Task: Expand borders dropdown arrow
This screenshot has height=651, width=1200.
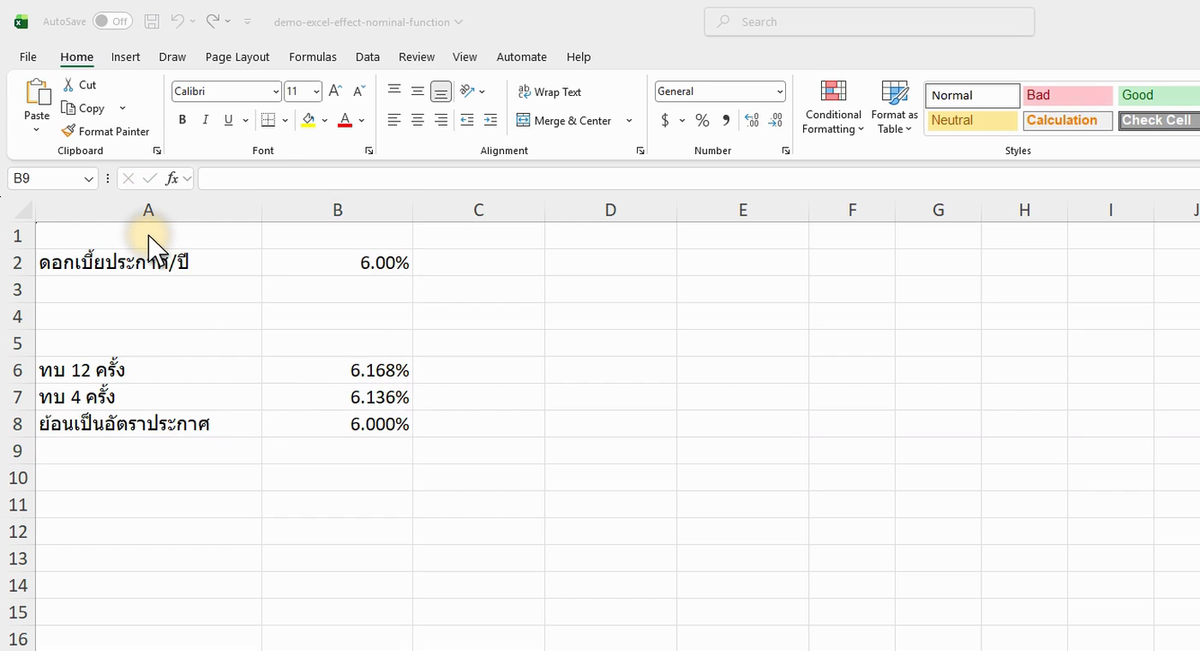Action: (284, 121)
